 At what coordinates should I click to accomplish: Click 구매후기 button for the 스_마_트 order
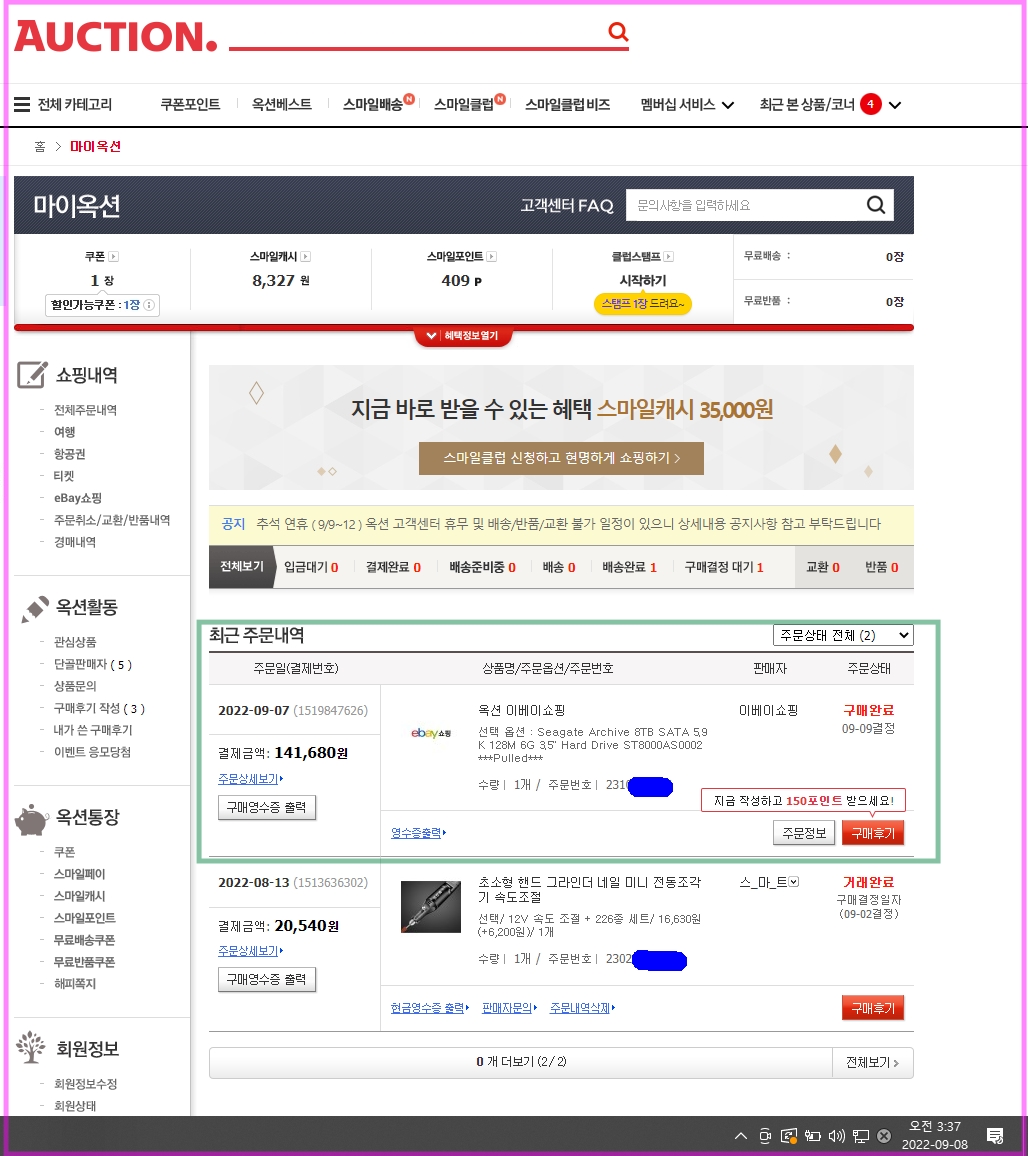(873, 1008)
